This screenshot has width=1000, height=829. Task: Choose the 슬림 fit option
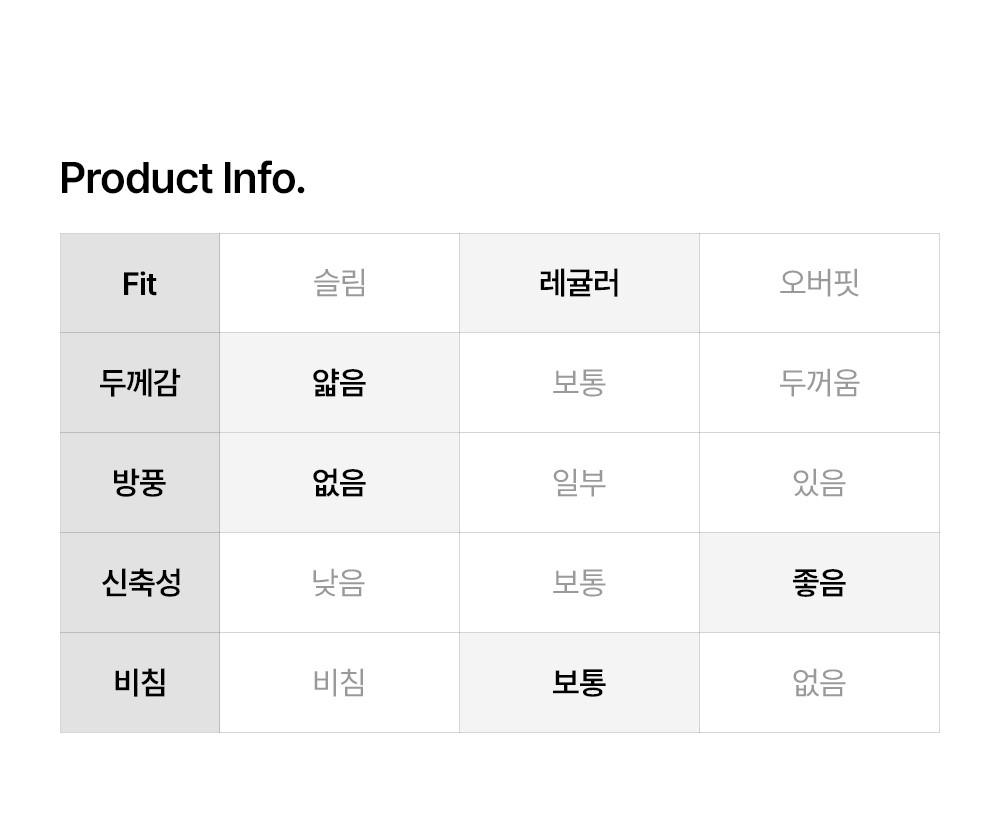click(339, 284)
